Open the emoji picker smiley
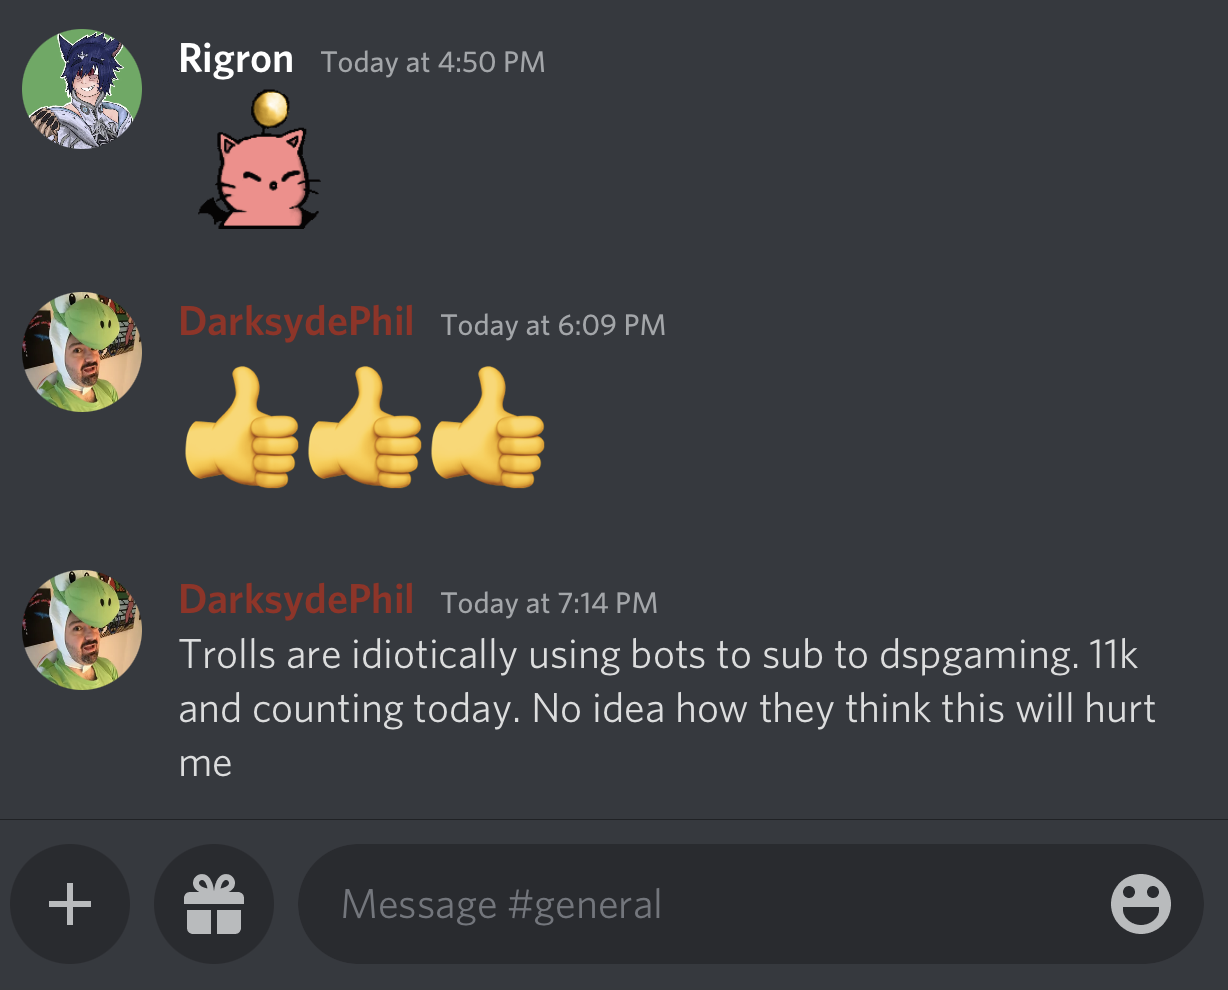 (x=1141, y=904)
